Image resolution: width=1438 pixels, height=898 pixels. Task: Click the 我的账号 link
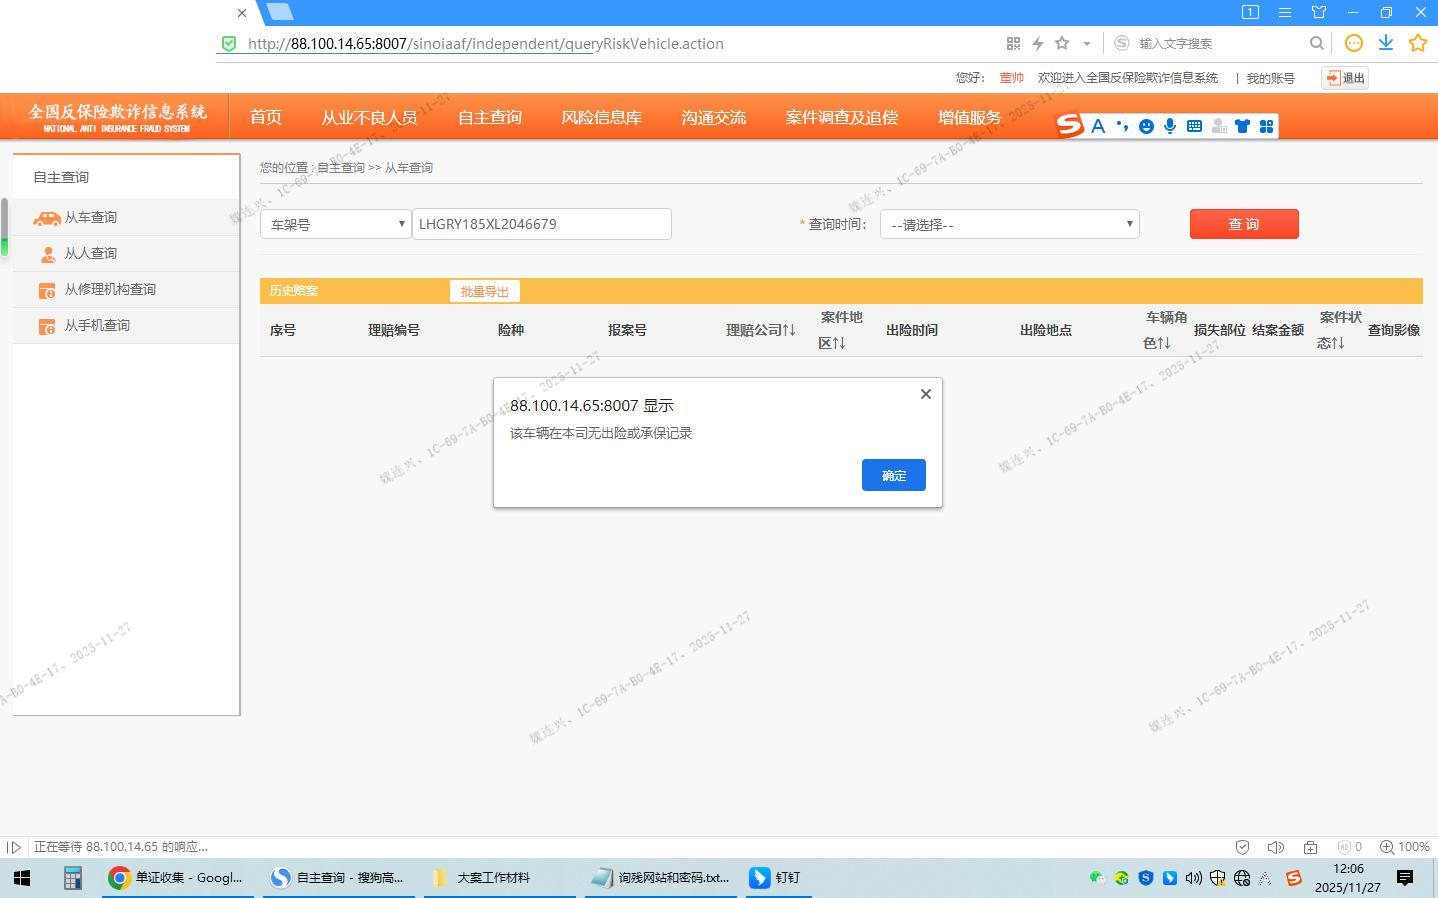[x=1269, y=78]
